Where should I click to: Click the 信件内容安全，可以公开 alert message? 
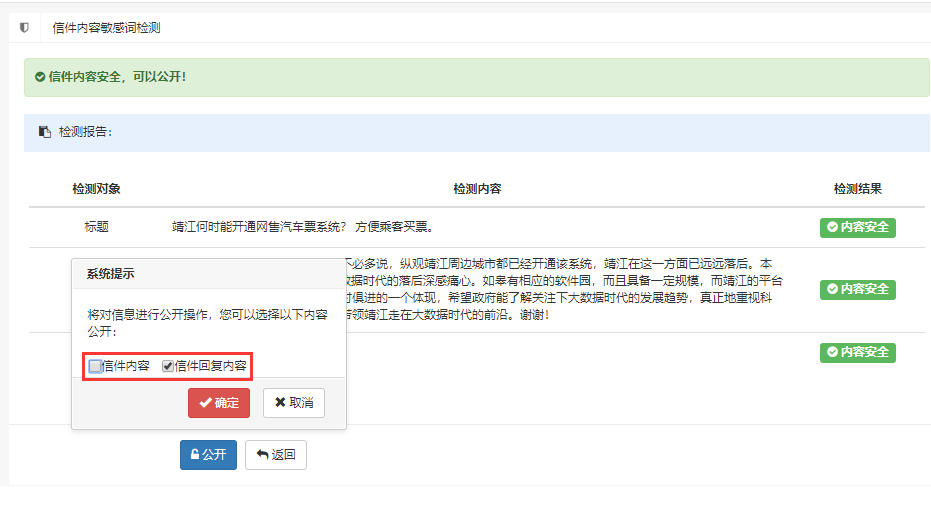pos(117,77)
